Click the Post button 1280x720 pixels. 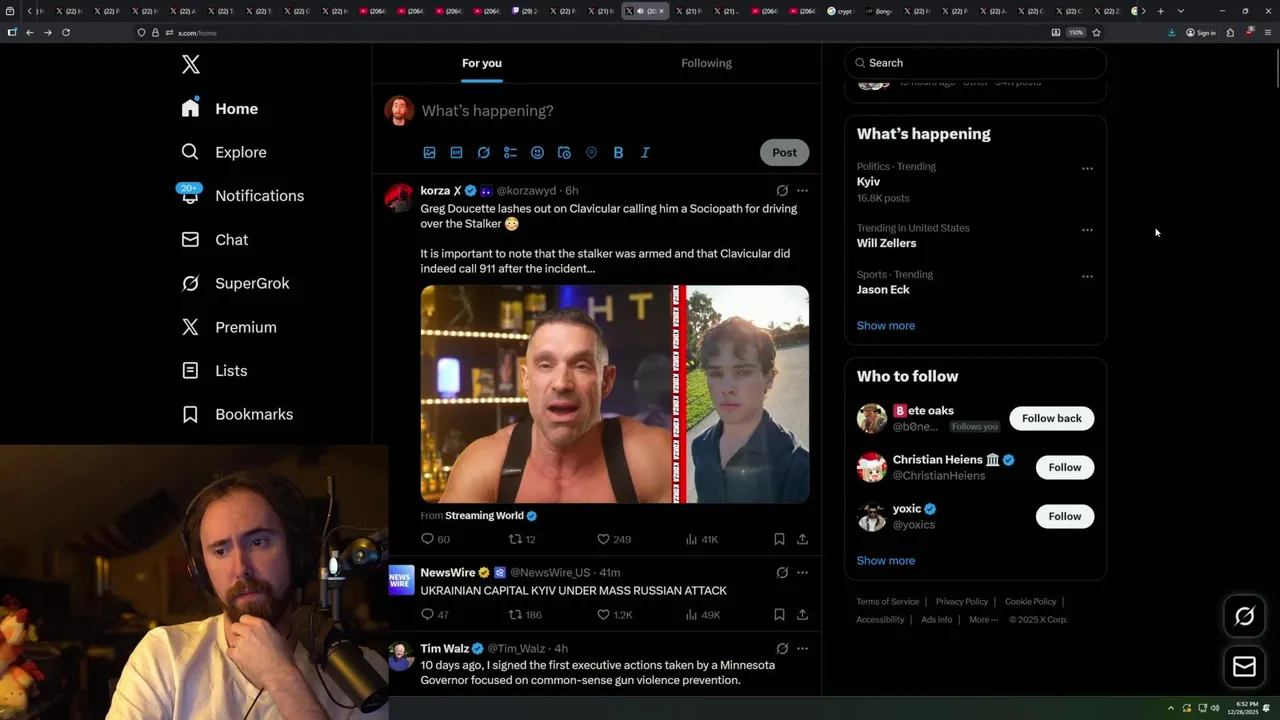coord(784,153)
